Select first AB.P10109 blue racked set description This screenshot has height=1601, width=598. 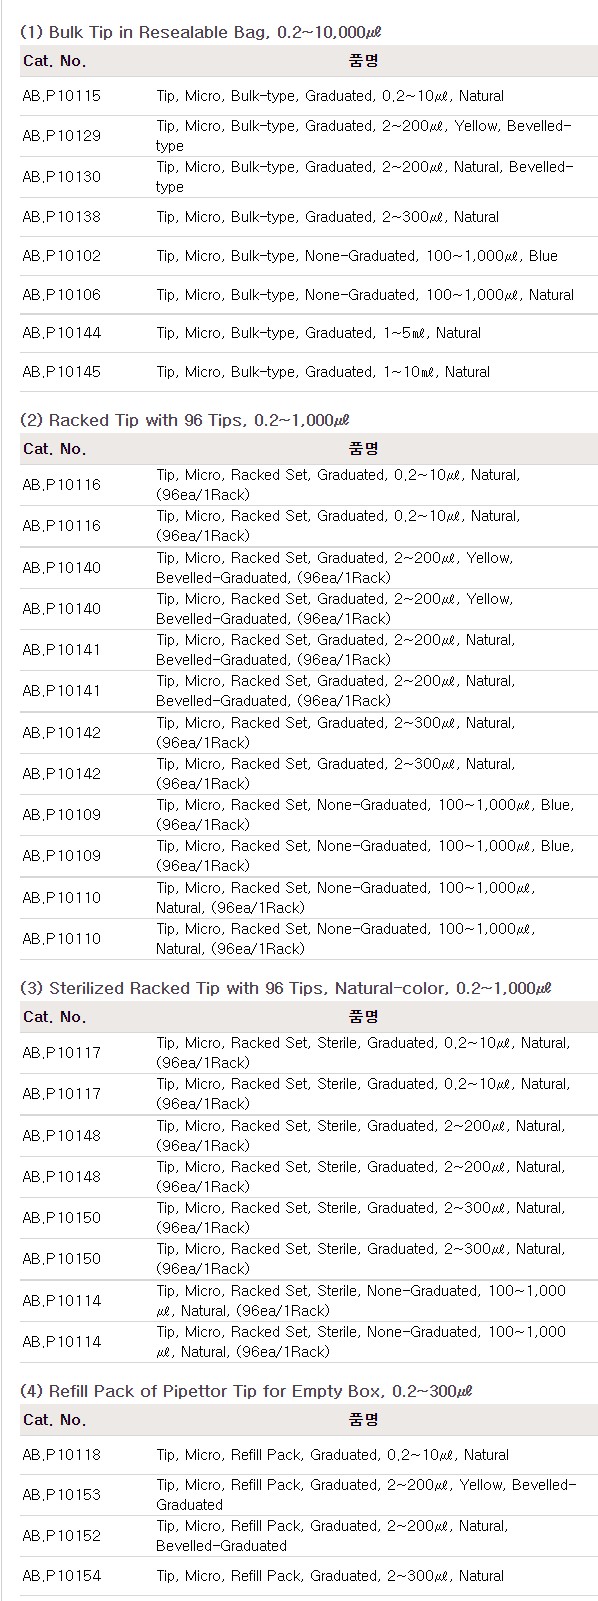pos(365,815)
